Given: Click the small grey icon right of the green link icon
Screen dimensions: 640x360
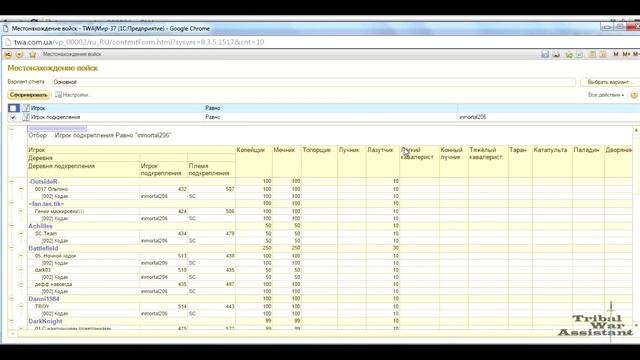Looking at the screenshot, I should click(580, 54).
